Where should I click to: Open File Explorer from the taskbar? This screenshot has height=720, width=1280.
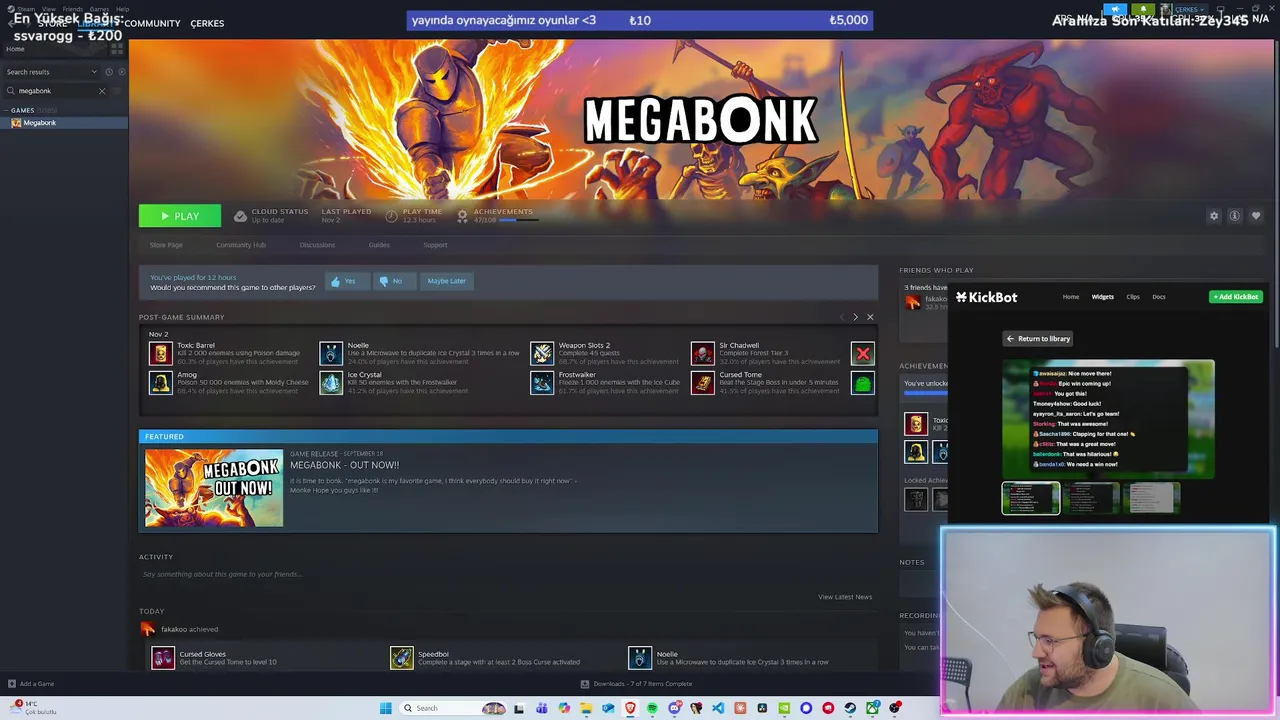tap(586, 708)
